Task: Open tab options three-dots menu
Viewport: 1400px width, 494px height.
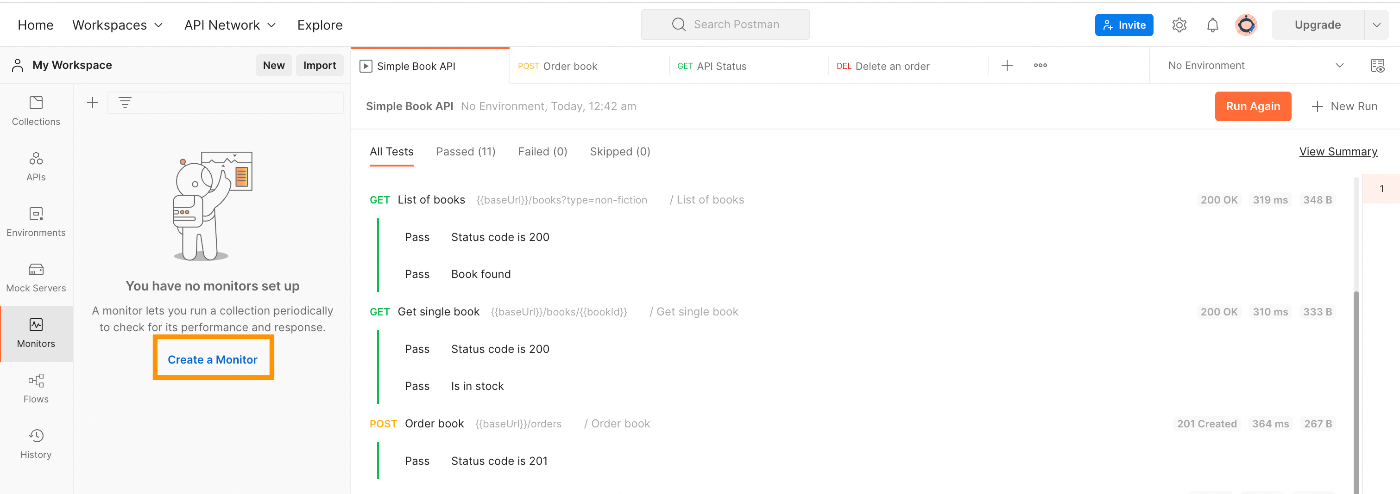Action: click(1040, 66)
